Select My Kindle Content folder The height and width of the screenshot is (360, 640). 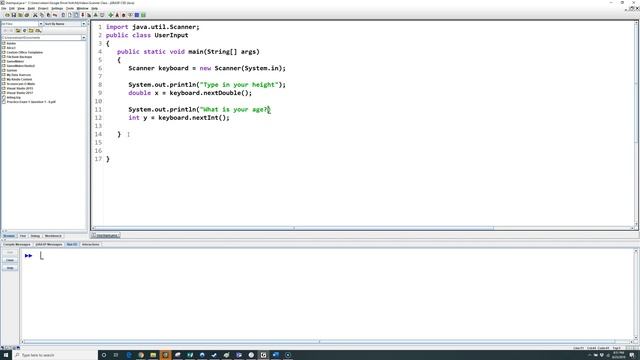point(19,79)
